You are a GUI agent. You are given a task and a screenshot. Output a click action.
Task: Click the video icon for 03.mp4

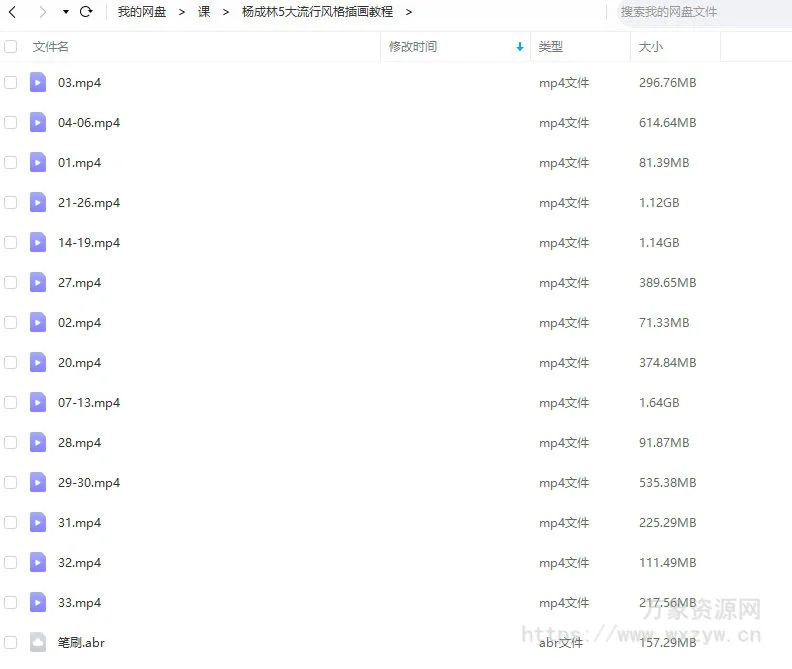click(x=38, y=83)
